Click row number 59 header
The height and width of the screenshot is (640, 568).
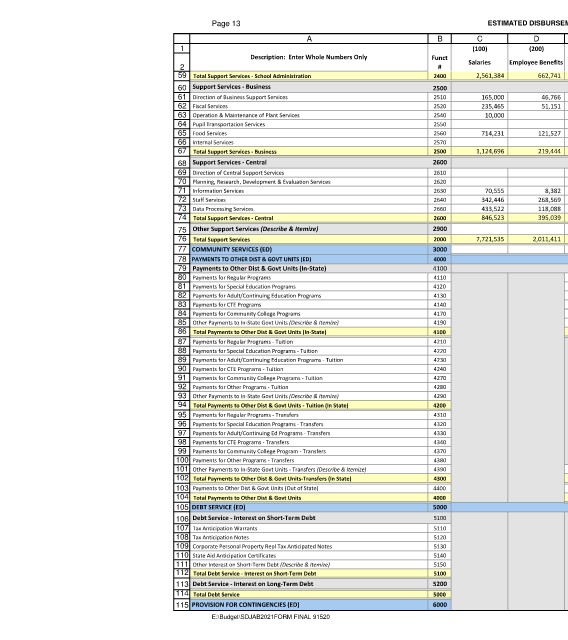click(182, 76)
